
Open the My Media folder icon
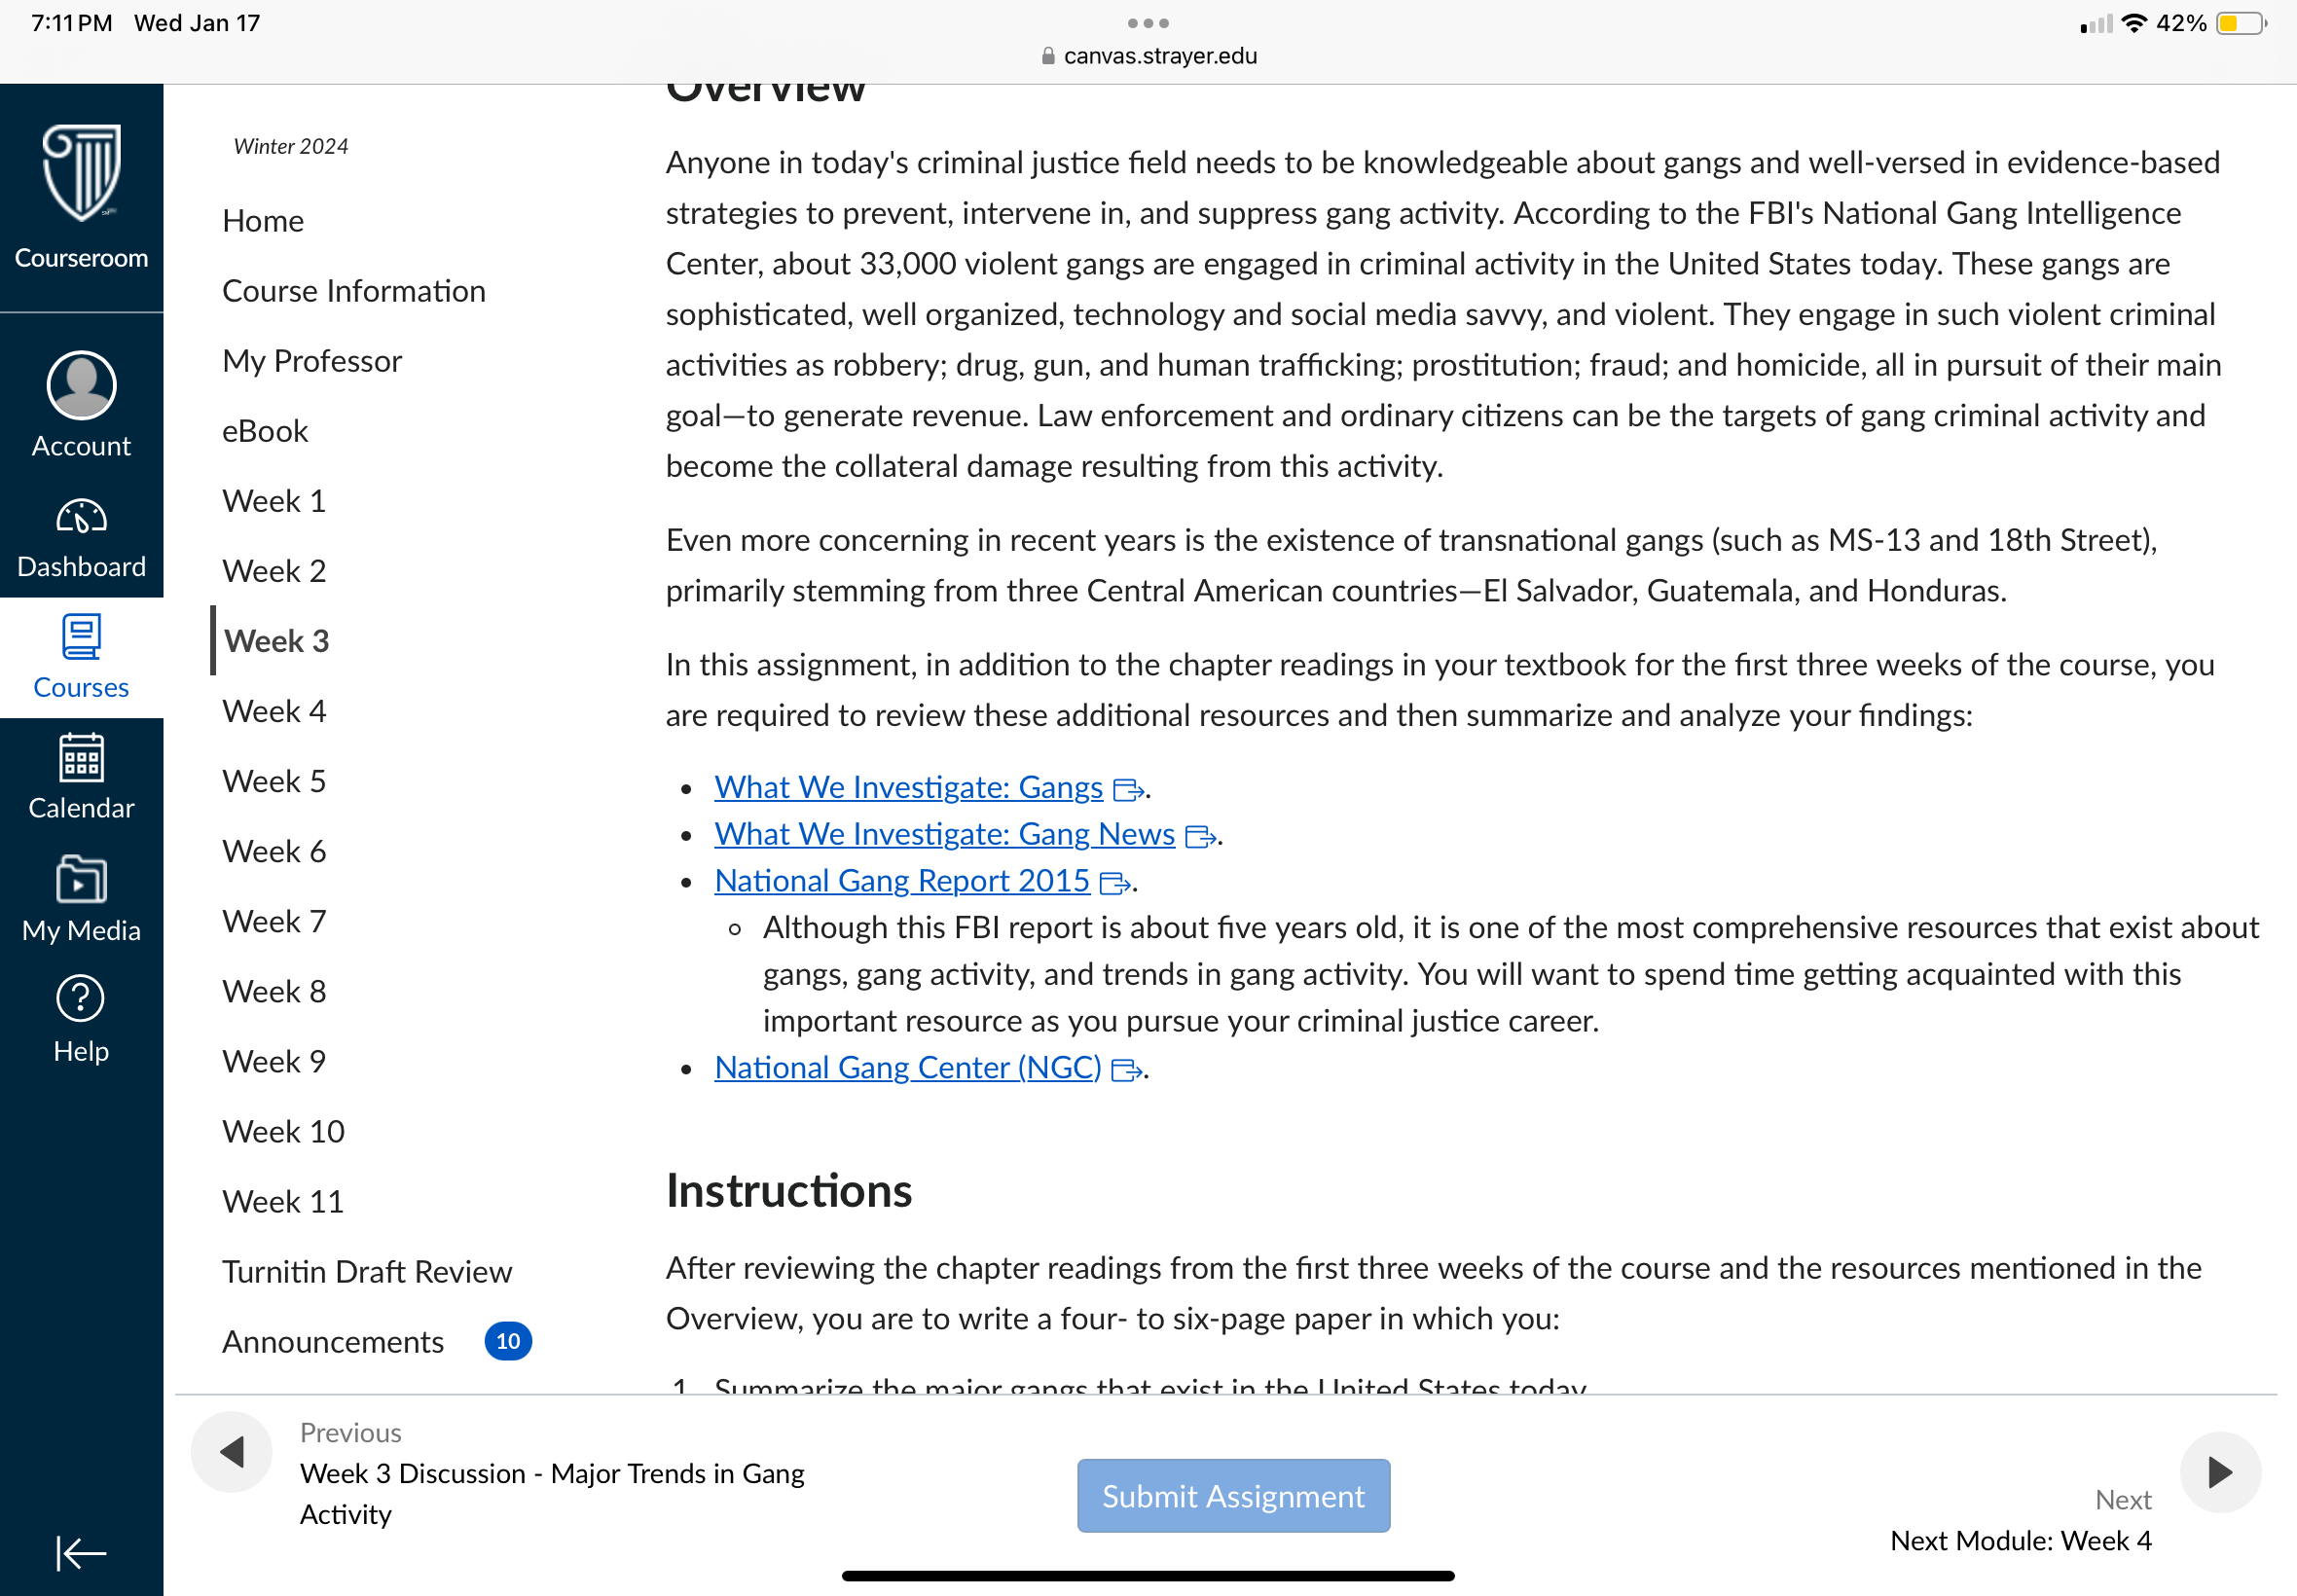81,879
